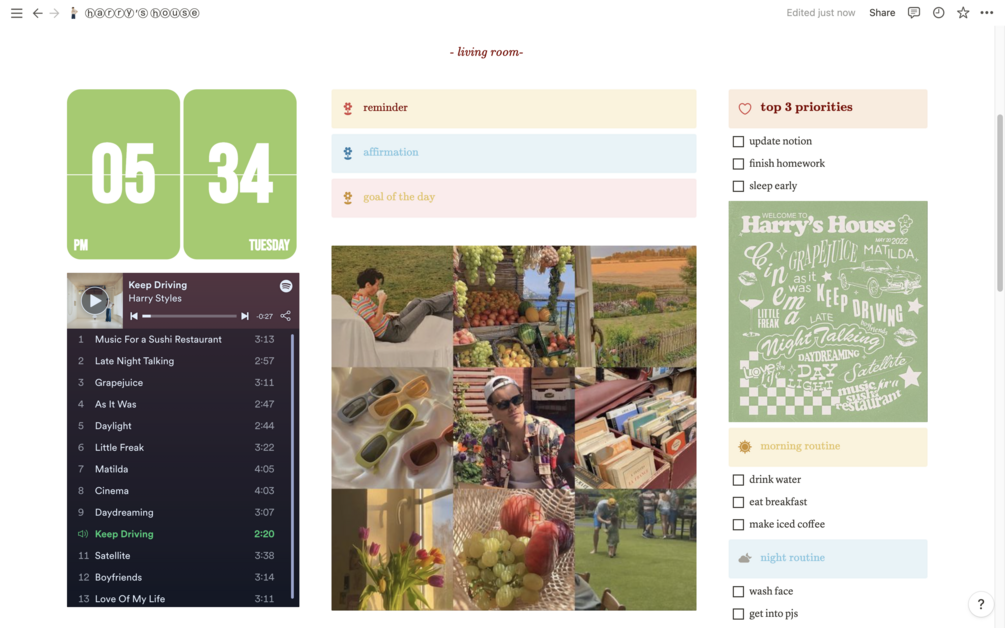Open page history clock icon

point(938,13)
